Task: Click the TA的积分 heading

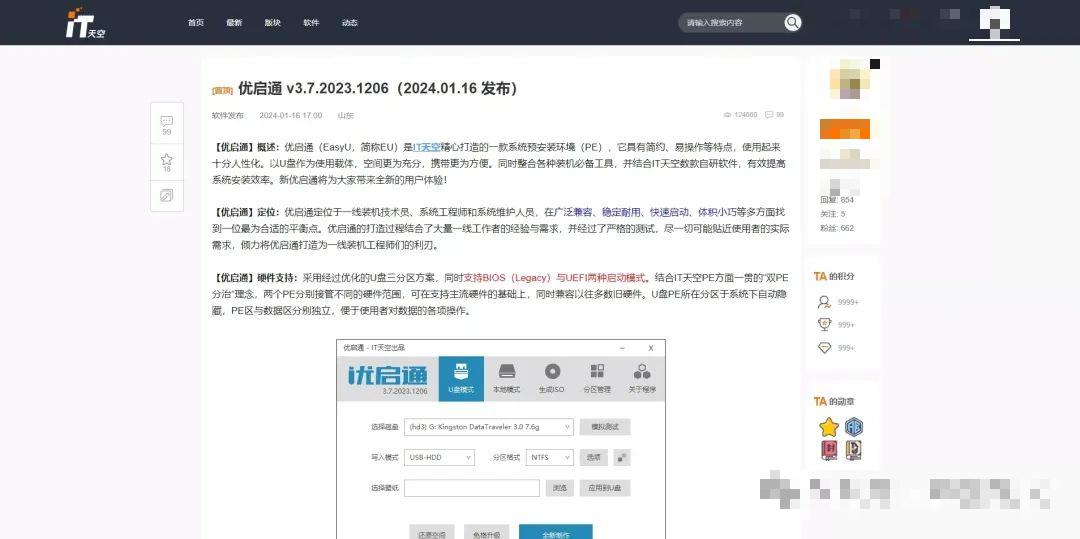Action: [833, 276]
